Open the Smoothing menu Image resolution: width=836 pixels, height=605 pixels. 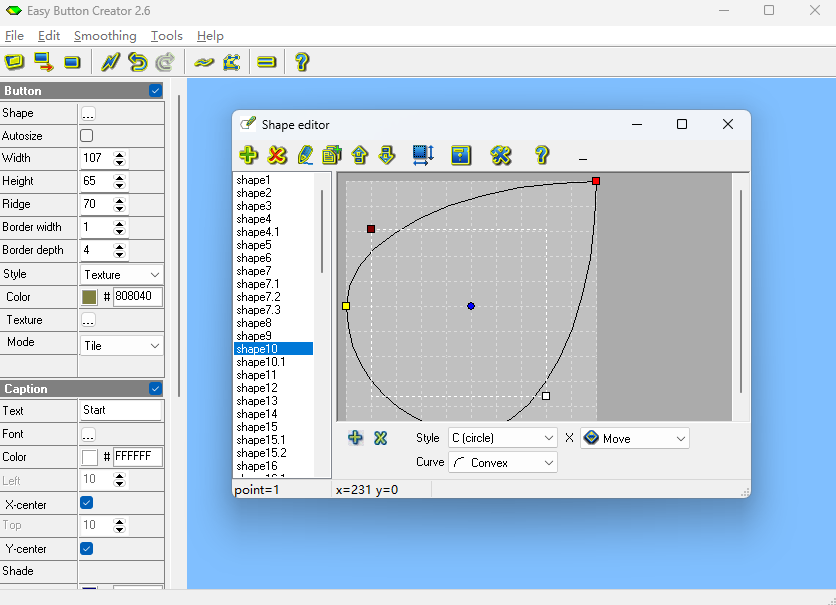click(x=105, y=36)
